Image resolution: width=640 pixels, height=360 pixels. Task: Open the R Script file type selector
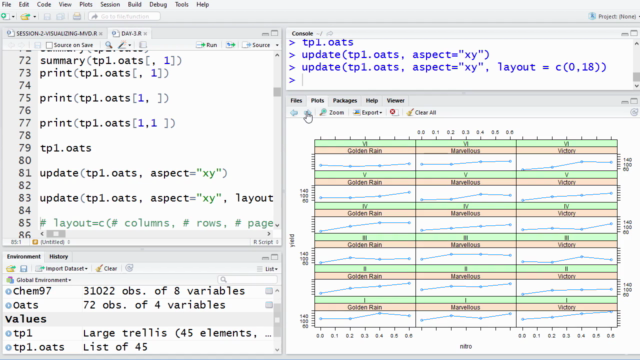tap(266, 242)
